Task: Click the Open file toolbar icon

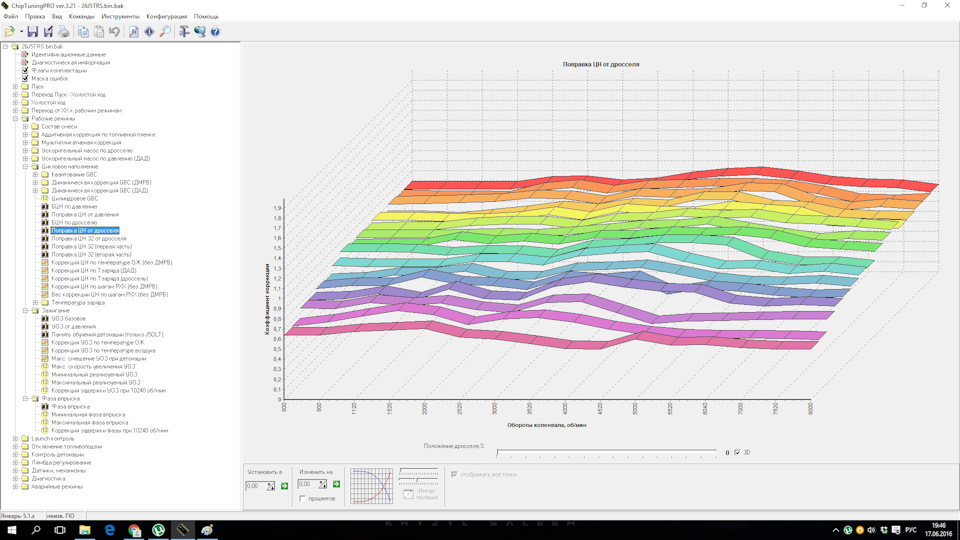Action: point(10,32)
